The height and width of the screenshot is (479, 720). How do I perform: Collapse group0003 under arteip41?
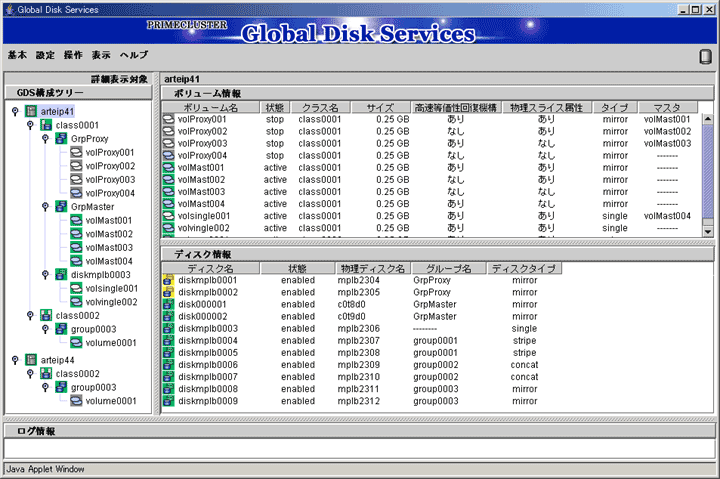(x=45, y=329)
